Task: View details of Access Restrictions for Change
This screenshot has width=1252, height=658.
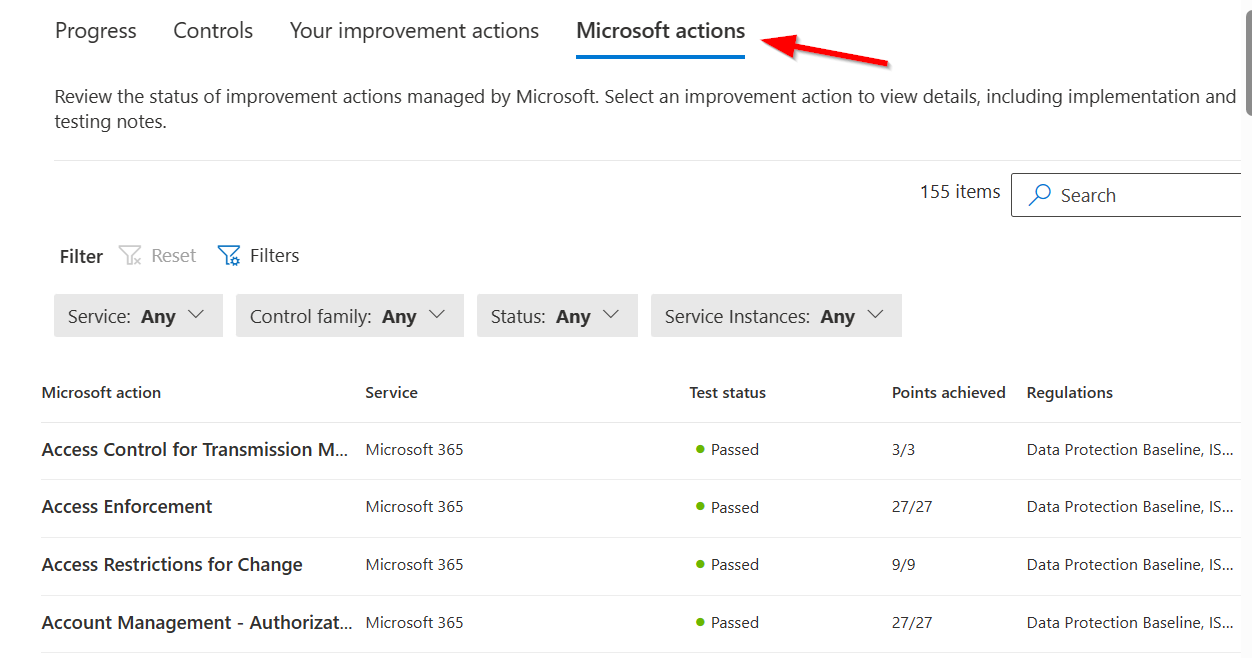Action: click(x=171, y=564)
